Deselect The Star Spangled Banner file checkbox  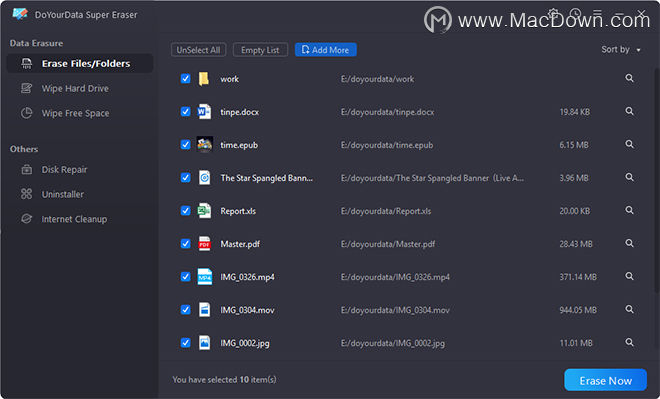(x=186, y=178)
